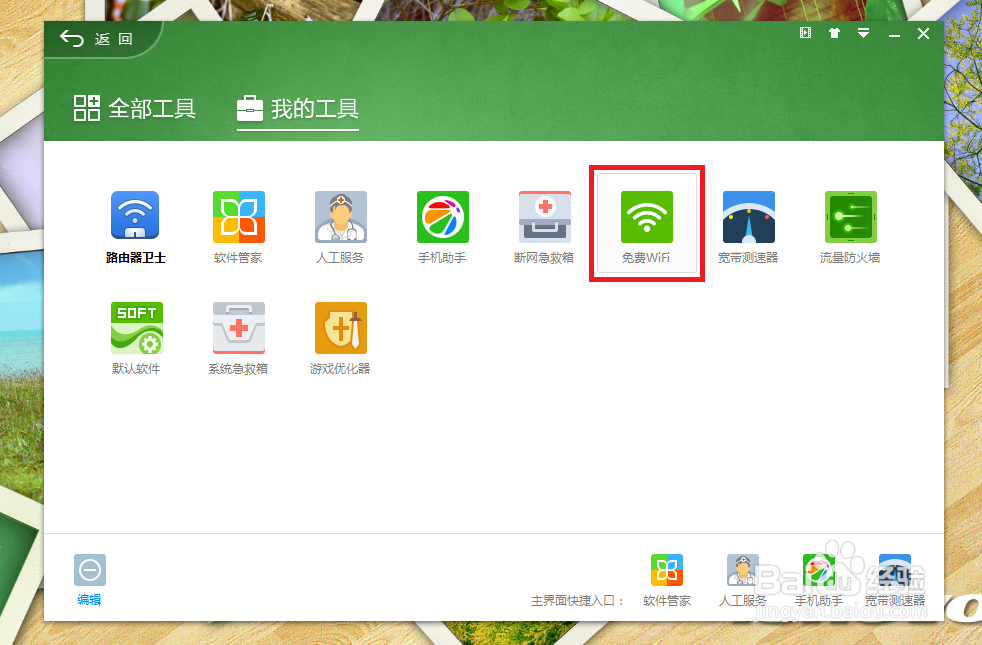This screenshot has height=645, width=982.
Task: Click the film-strip icon in title bar
Action: pos(805,33)
